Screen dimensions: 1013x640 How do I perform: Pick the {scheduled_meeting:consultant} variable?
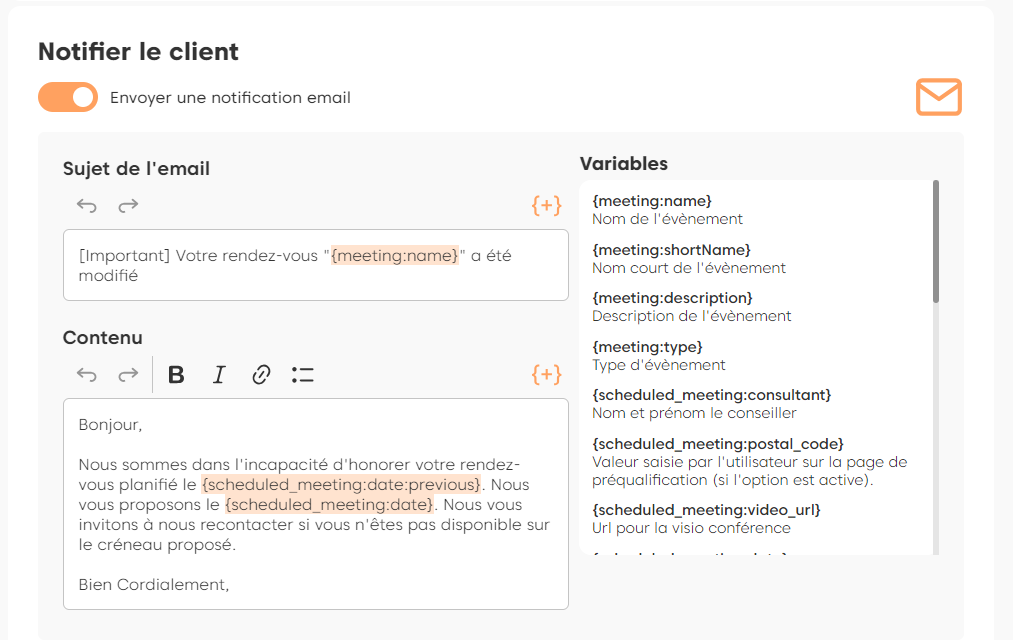(x=711, y=395)
